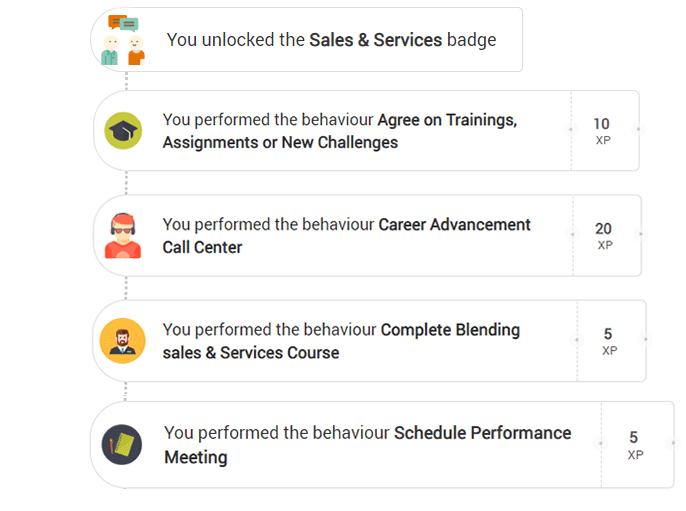Click Schedule Performance Meeting behaviour title
The width and height of the screenshot is (686, 511).
tap(482, 433)
